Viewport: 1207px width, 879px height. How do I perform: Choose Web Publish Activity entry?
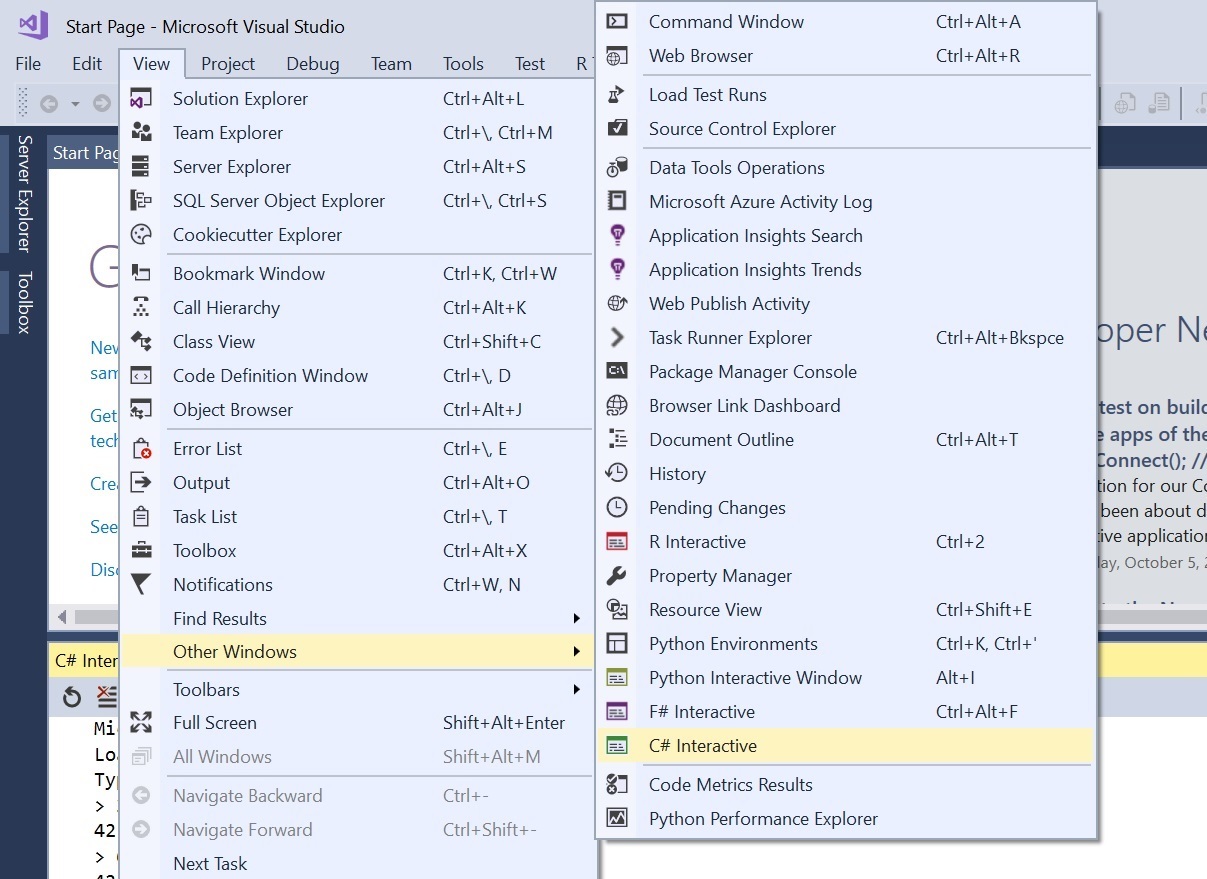(845, 304)
